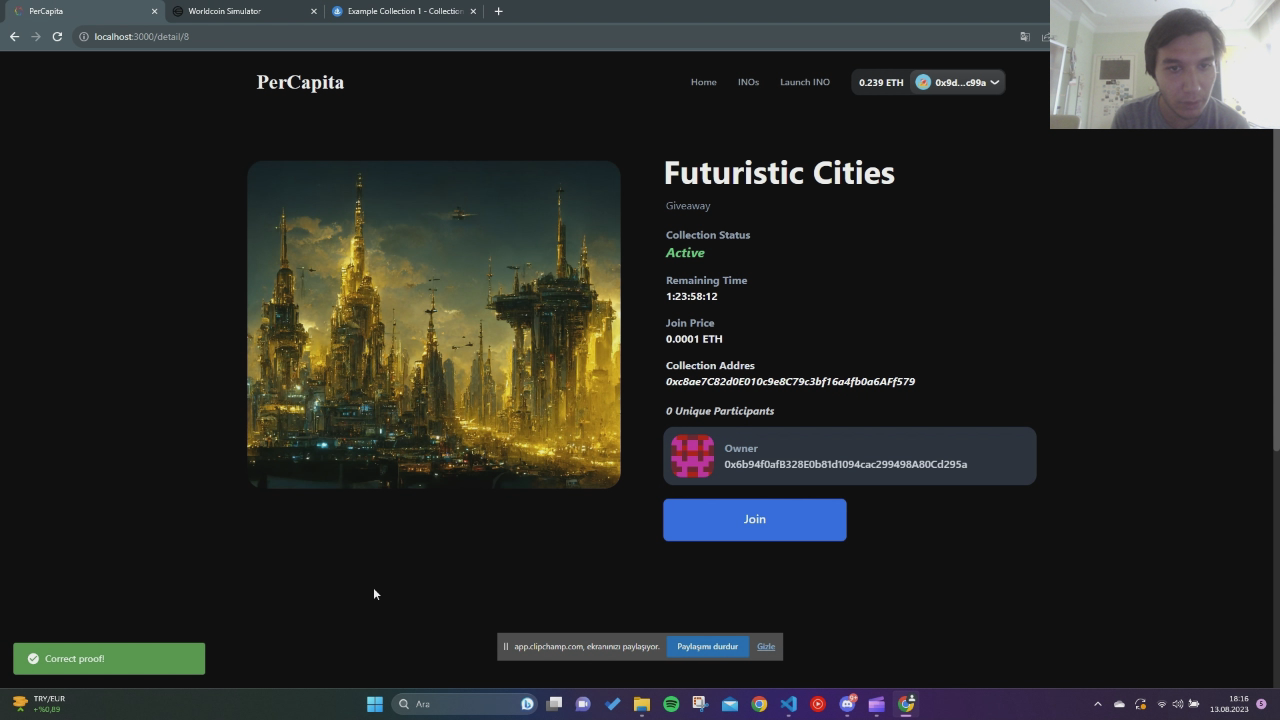Show hidden system tray icons
The height and width of the screenshot is (720, 1280).
(x=1097, y=704)
